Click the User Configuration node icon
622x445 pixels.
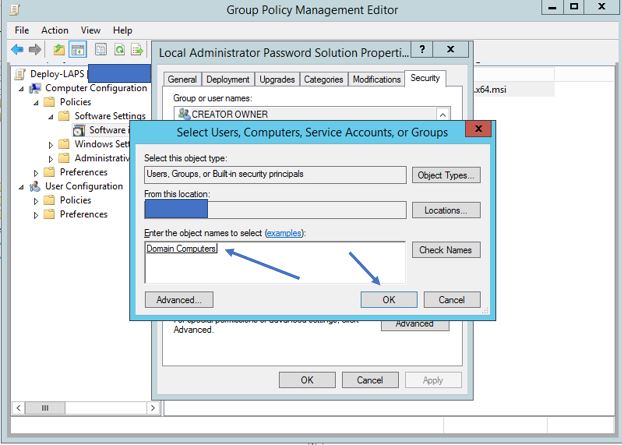pyautogui.click(x=35, y=186)
